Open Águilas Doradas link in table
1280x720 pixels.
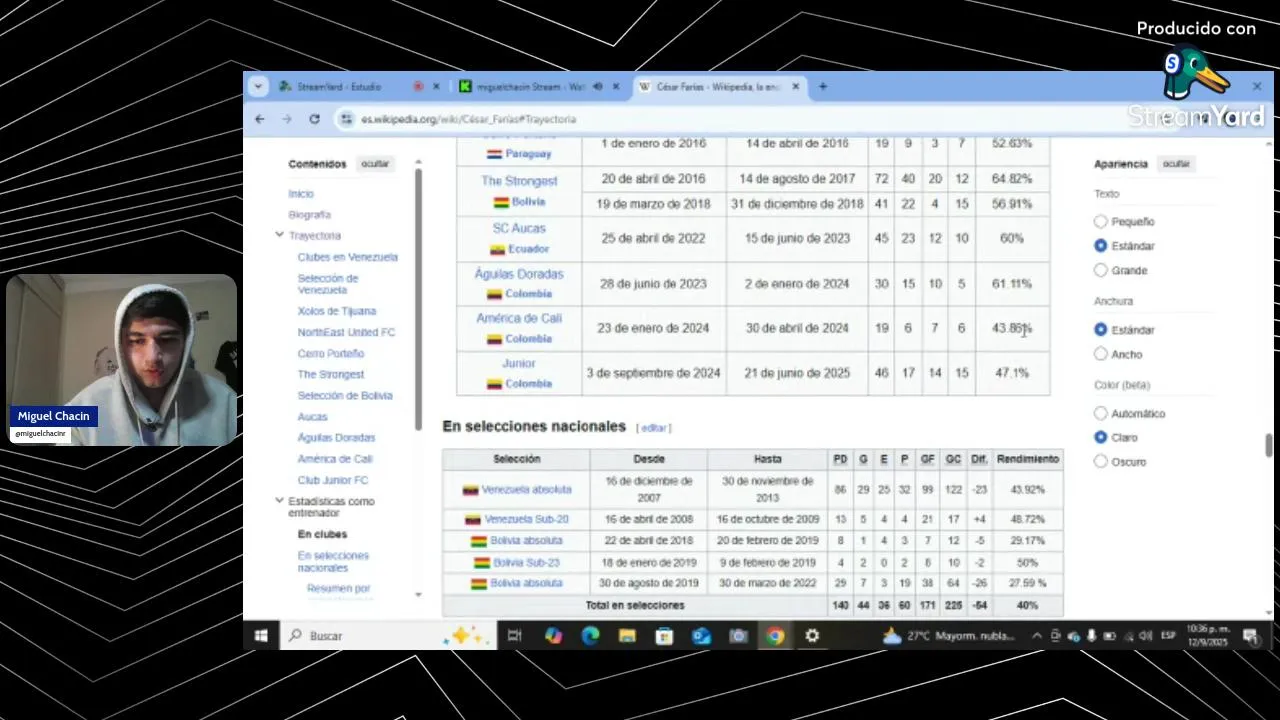[x=519, y=274]
